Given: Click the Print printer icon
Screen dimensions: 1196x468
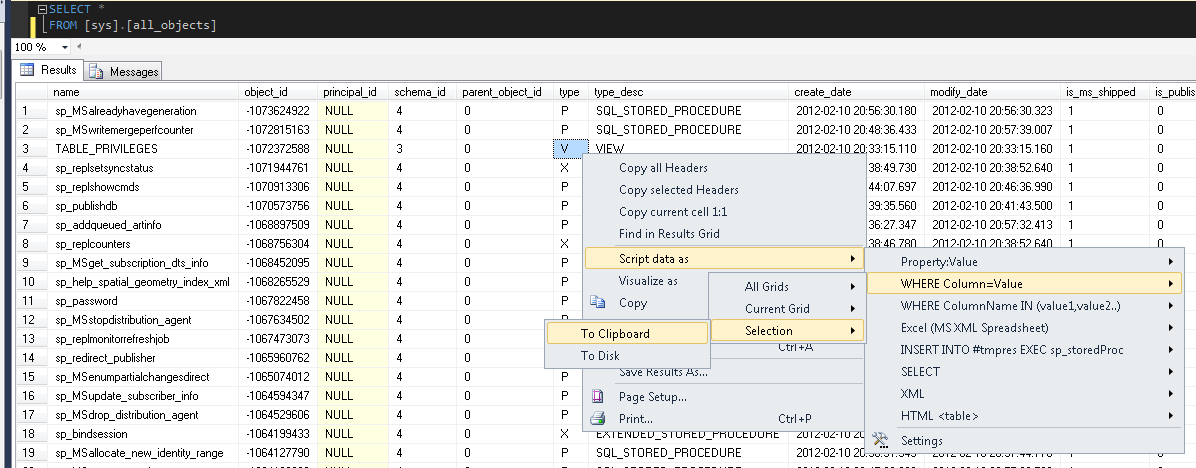Looking at the screenshot, I should pos(598,418).
